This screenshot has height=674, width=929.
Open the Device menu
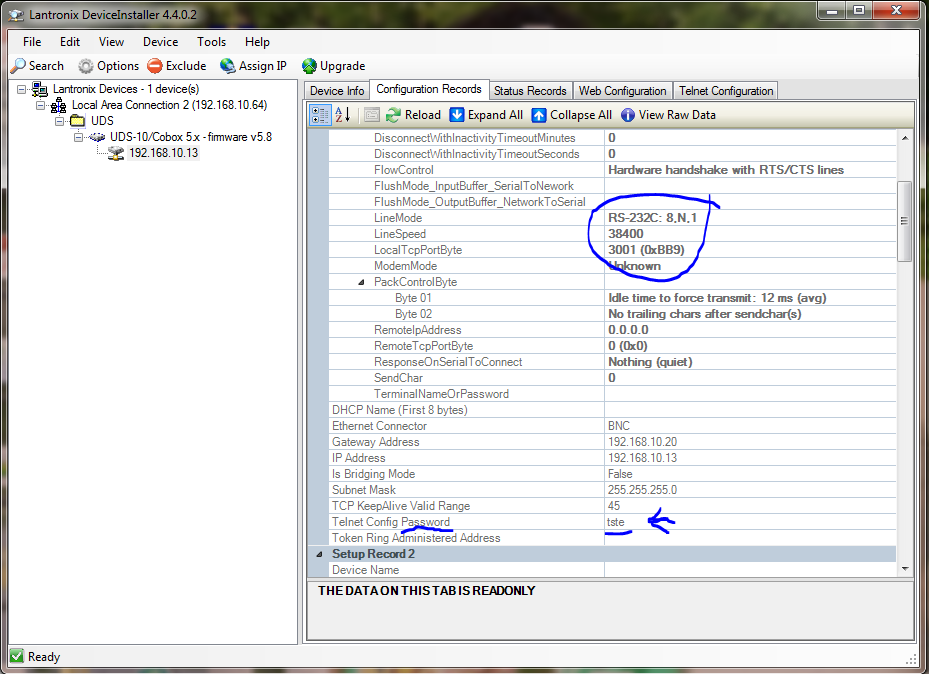(160, 42)
